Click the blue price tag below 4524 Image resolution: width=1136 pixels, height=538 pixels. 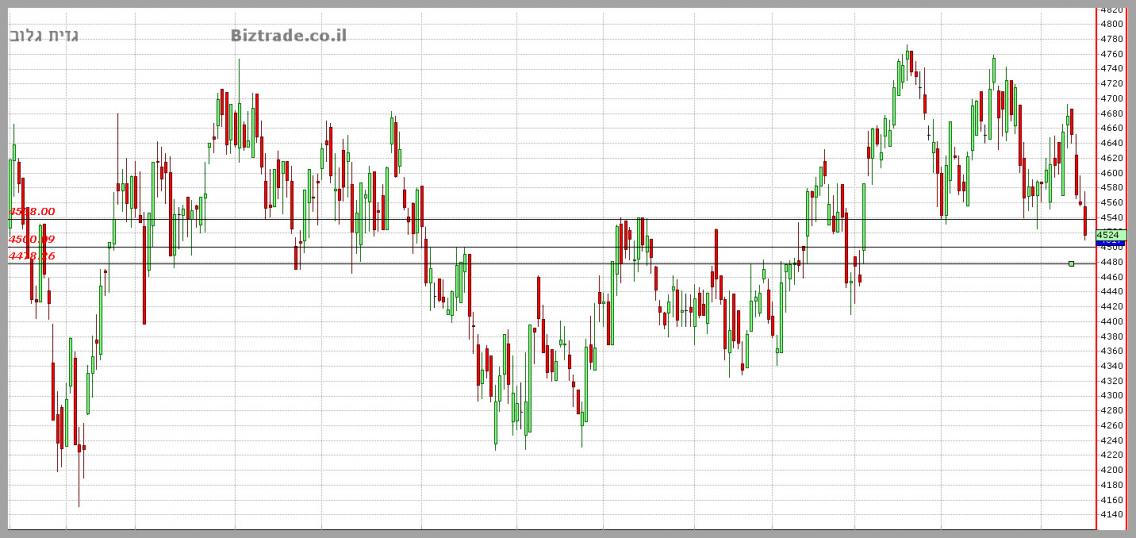1111,244
